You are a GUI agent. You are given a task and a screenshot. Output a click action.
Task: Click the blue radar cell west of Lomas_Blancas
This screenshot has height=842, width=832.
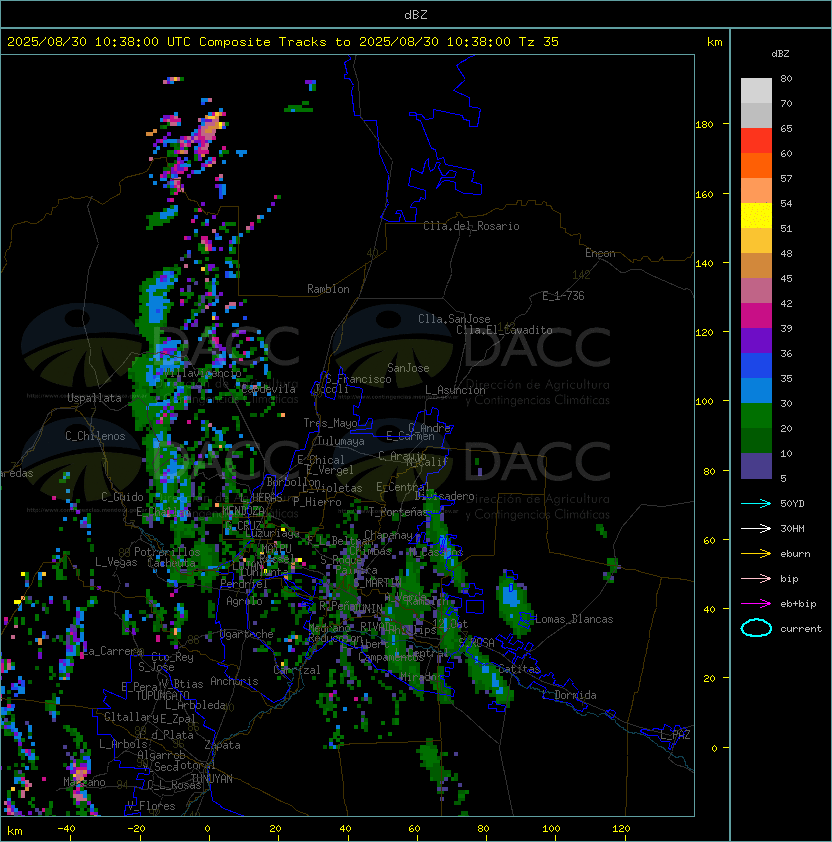point(511,598)
